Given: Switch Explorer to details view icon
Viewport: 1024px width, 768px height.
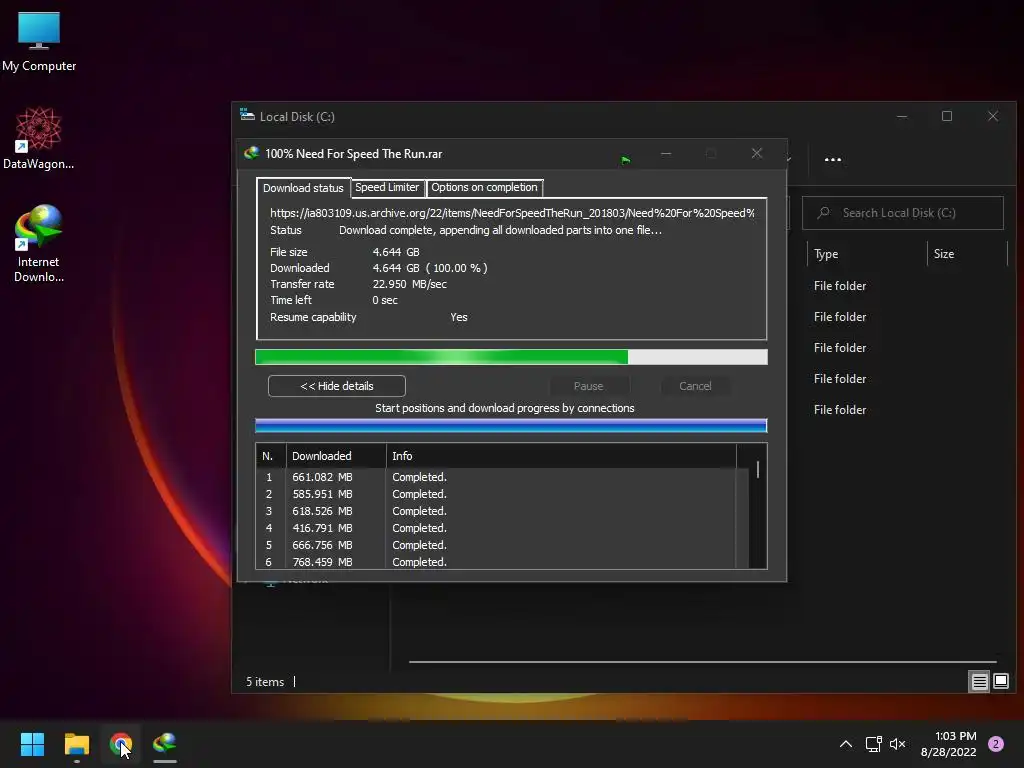Looking at the screenshot, I should click(979, 682).
